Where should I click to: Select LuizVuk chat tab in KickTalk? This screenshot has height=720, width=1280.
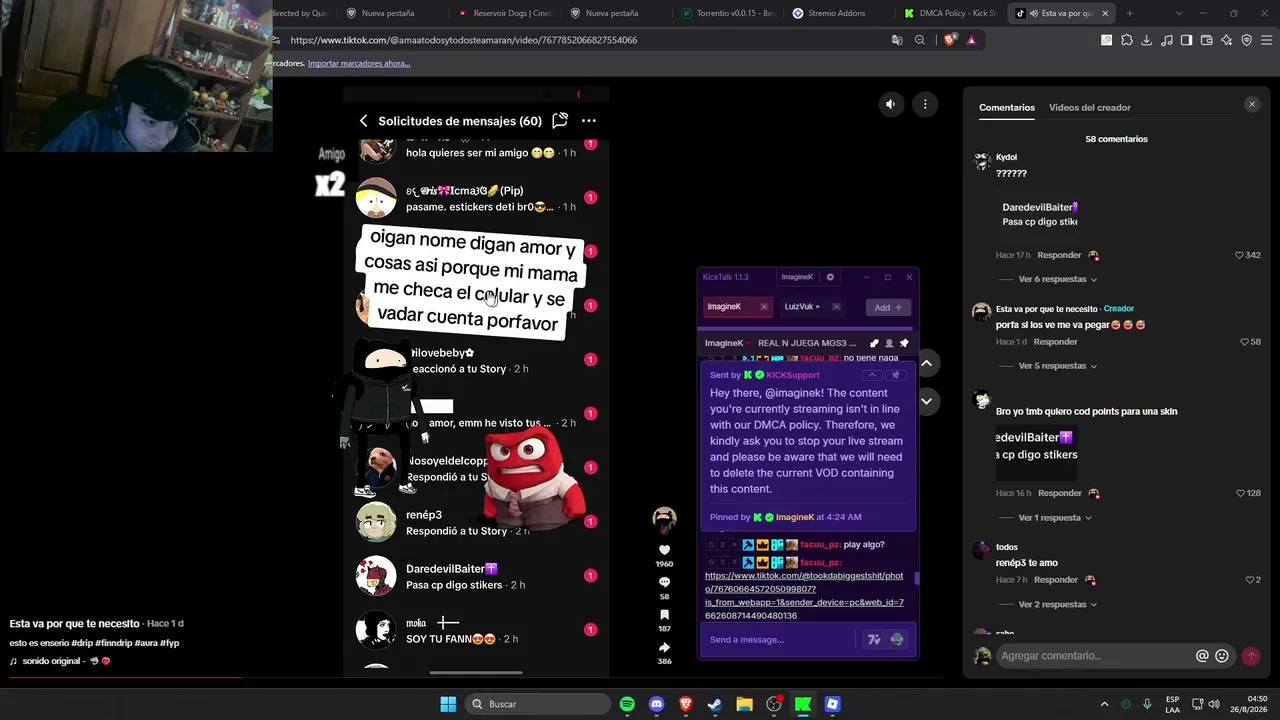(x=801, y=307)
